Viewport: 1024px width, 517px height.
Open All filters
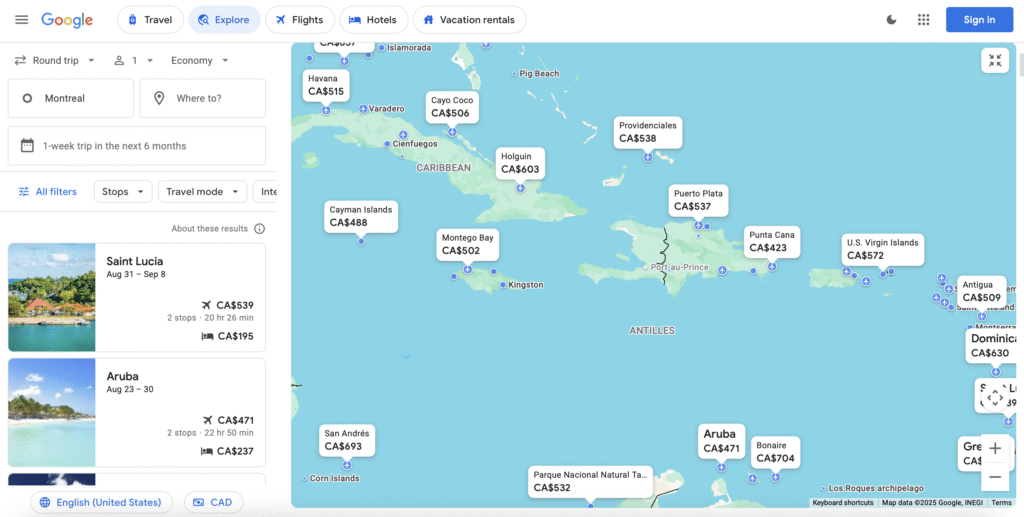(48, 192)
